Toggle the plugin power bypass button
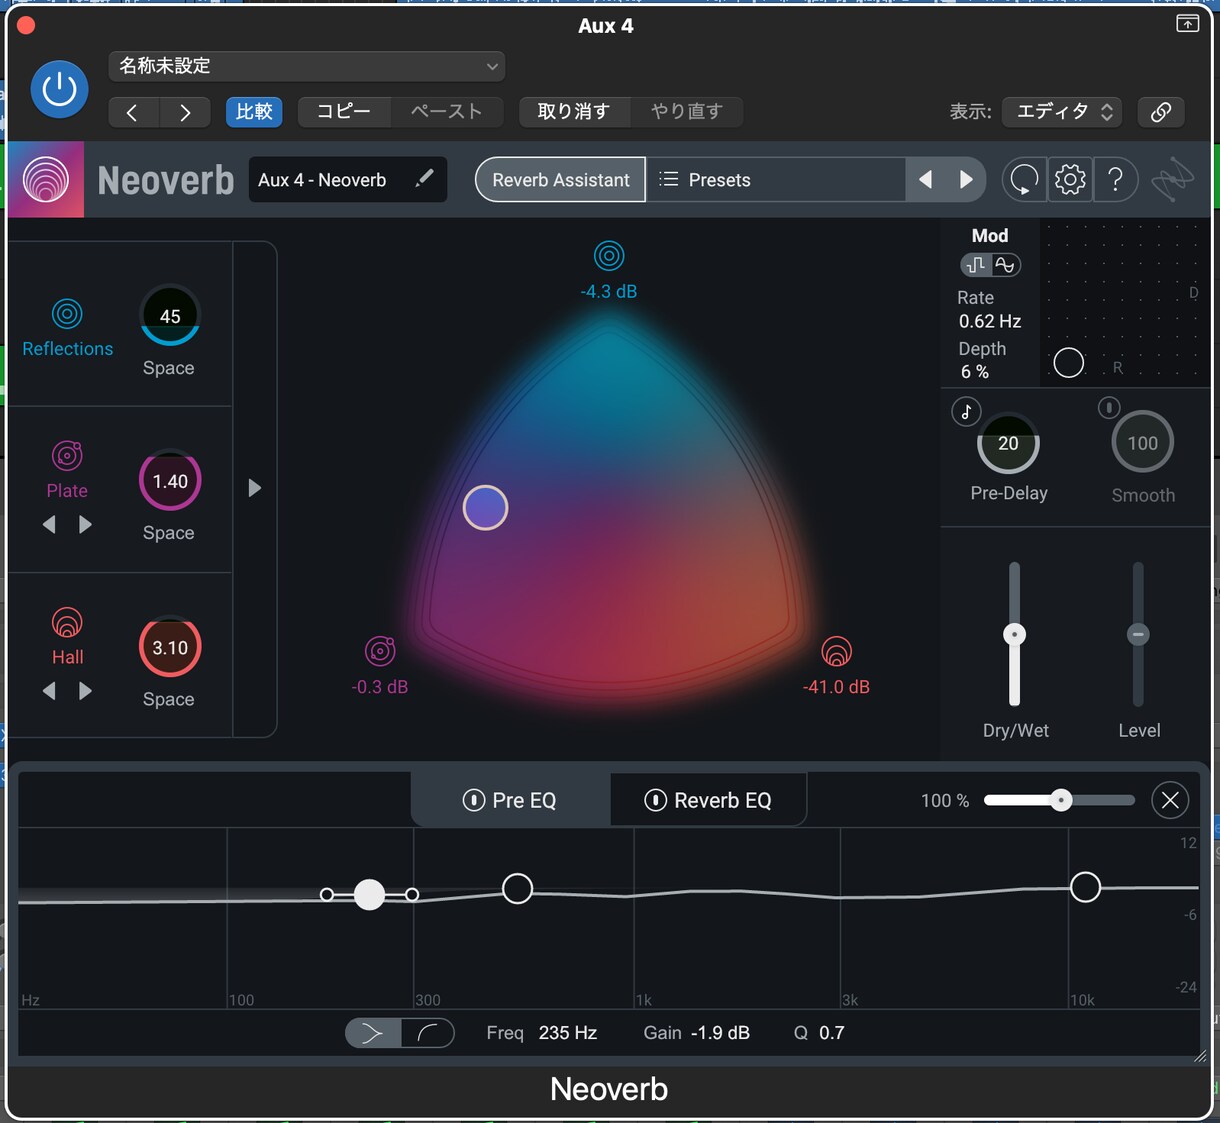 59,89
